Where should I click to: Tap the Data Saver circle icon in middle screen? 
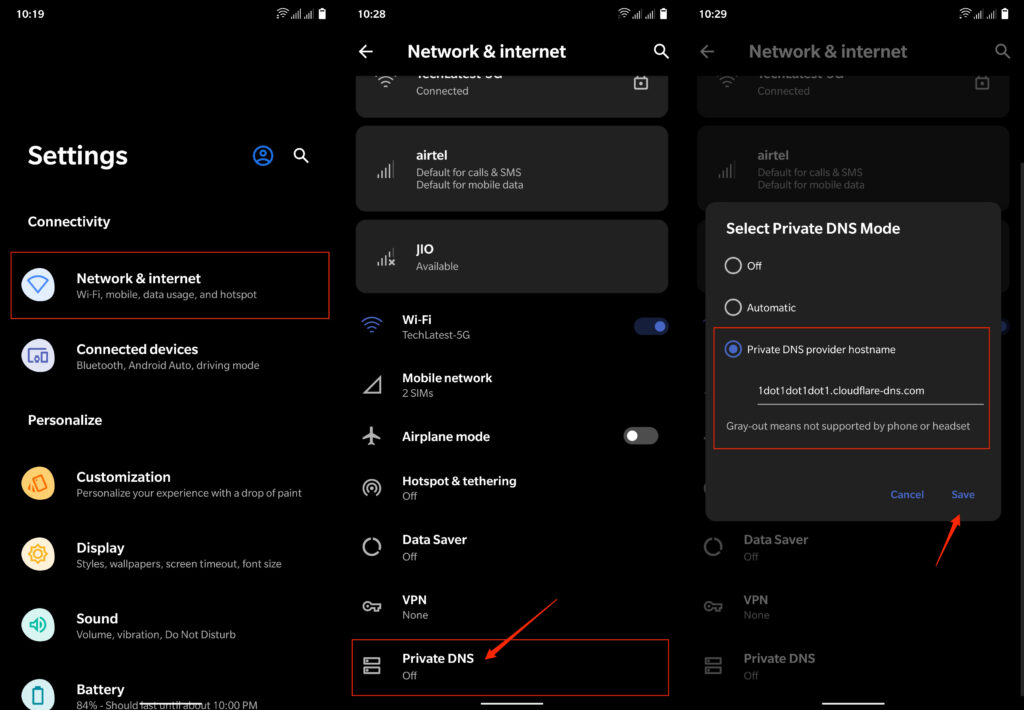pos(372,547)
